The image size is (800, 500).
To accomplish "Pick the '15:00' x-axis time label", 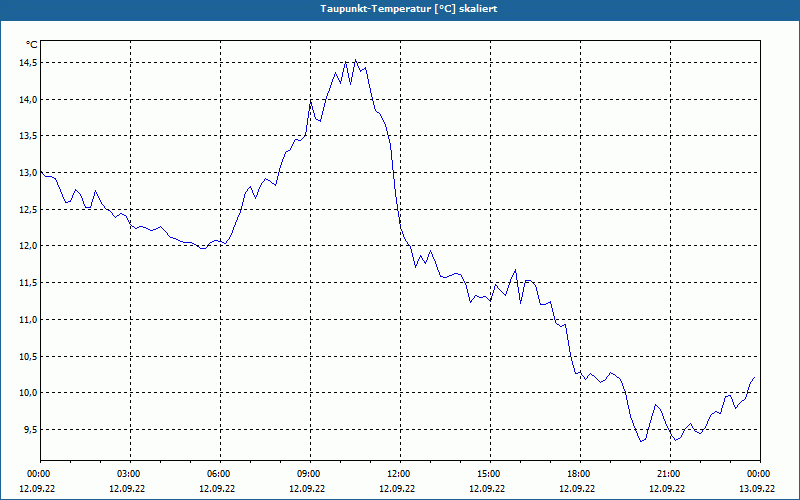I will pos(490,474).
